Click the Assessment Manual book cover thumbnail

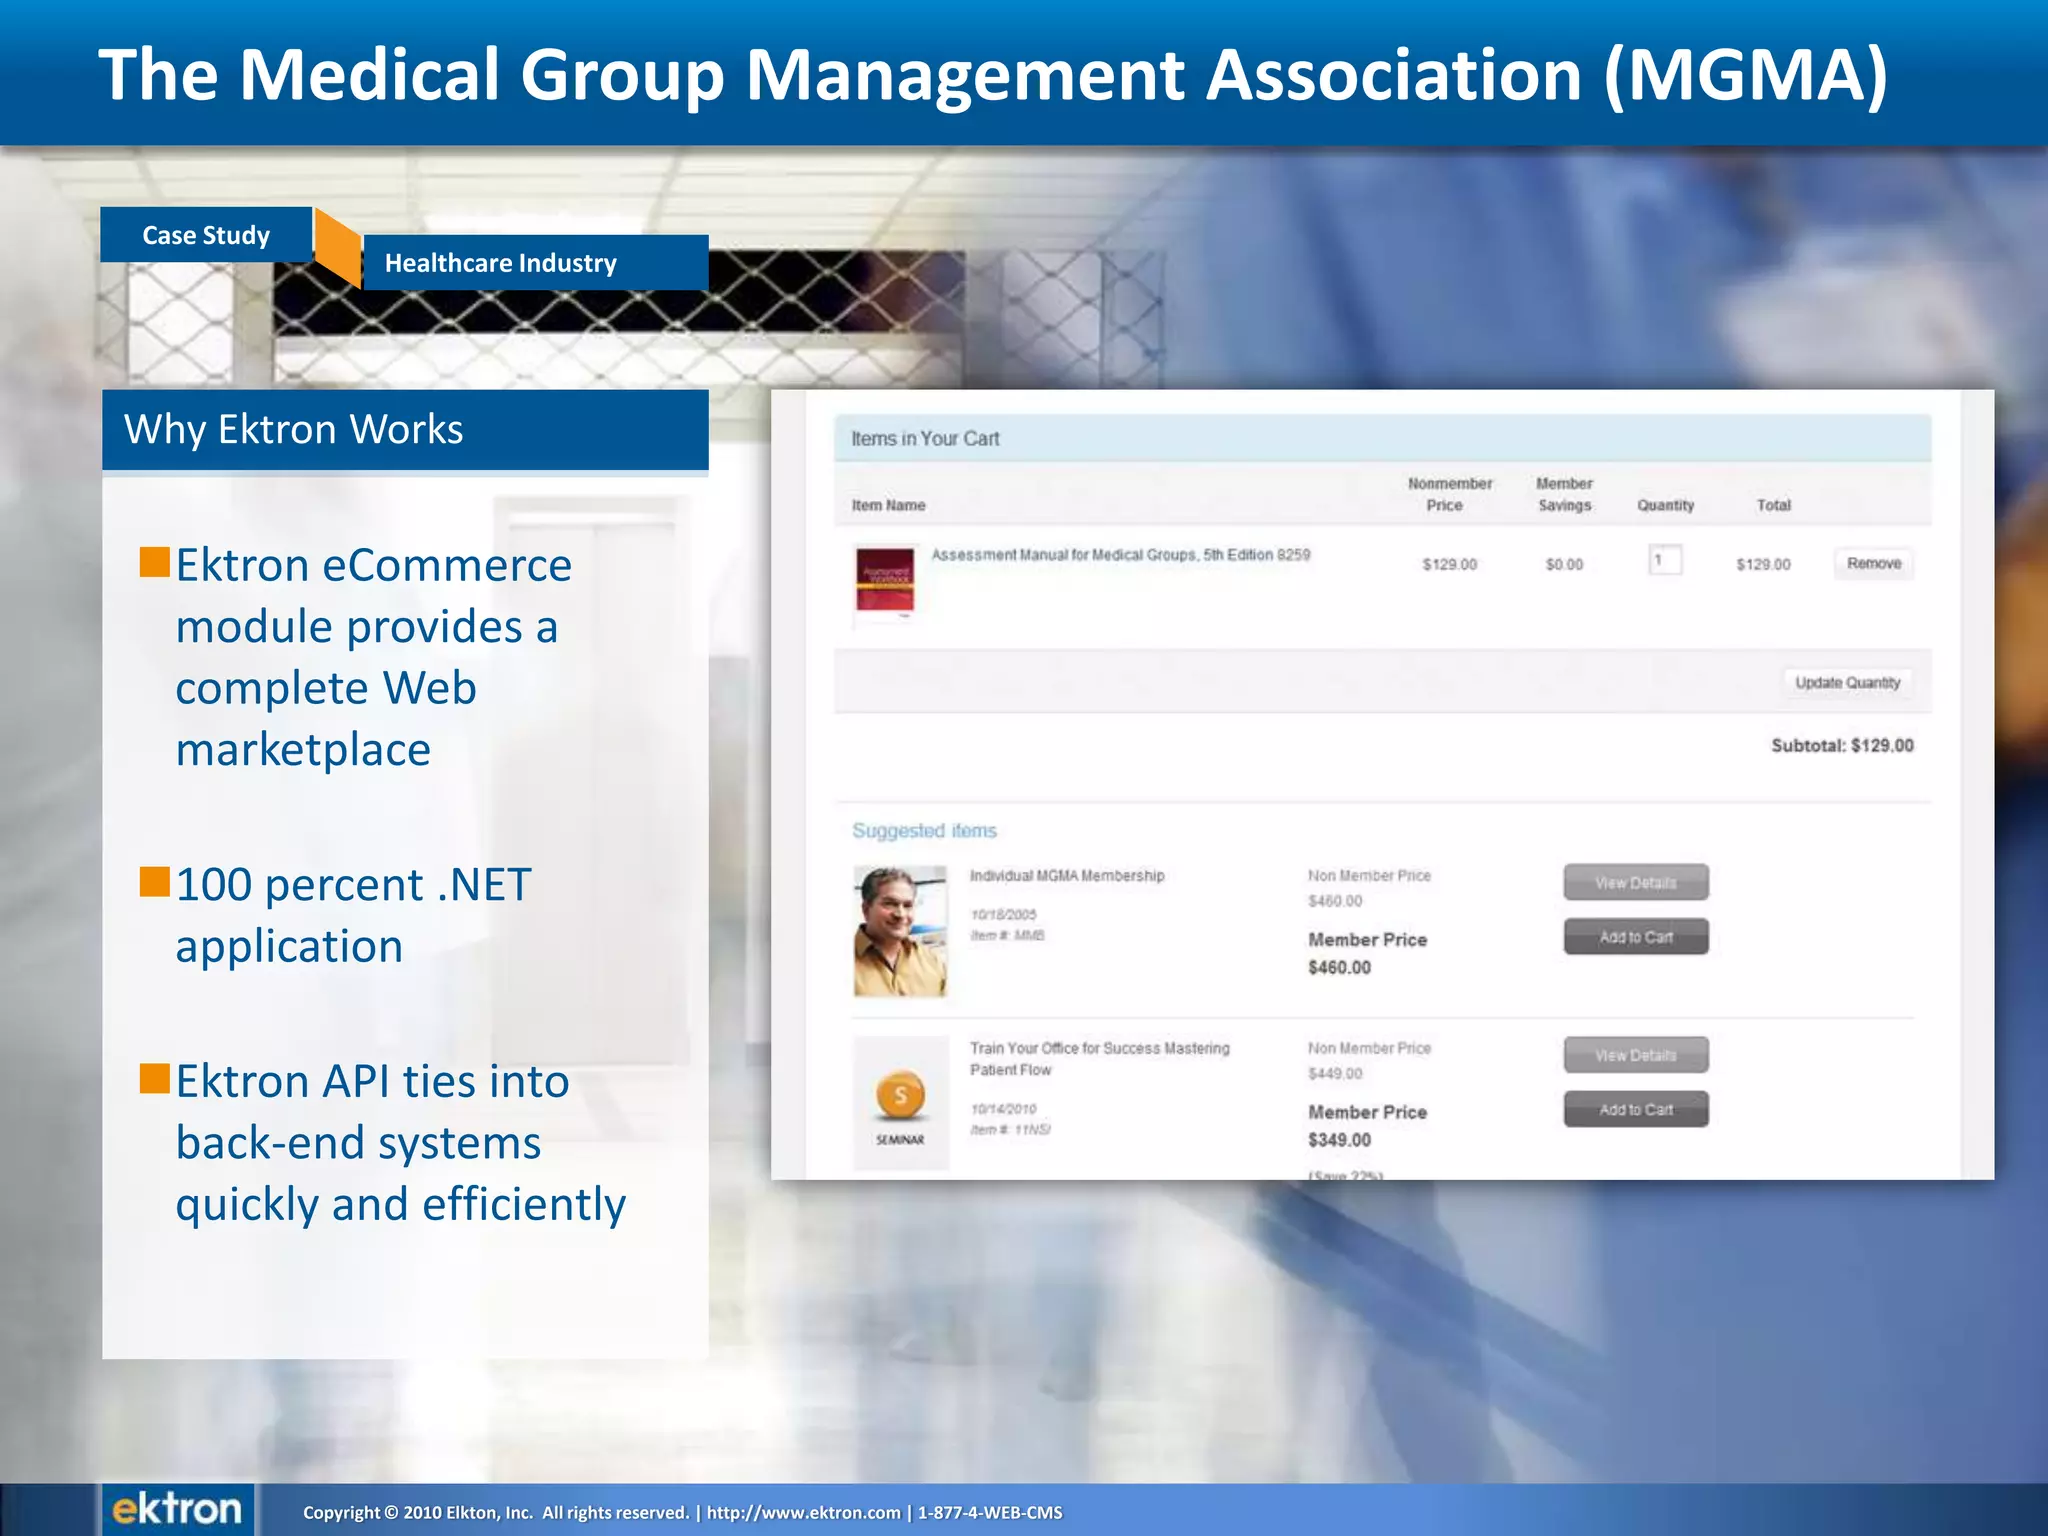point(885,581)
